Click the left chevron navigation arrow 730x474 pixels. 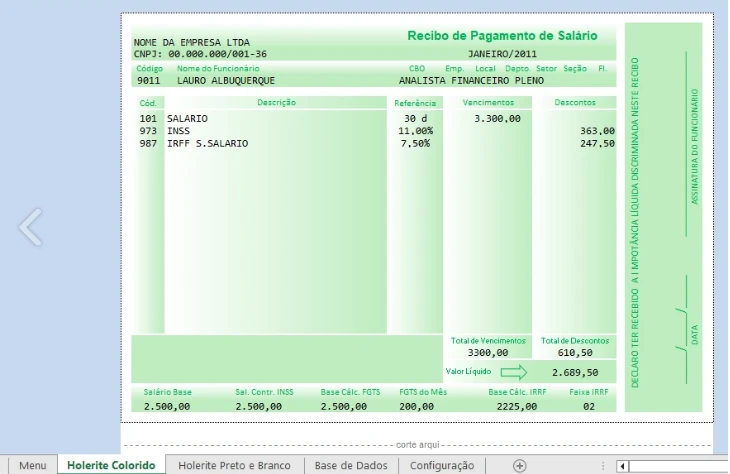(31, 228)
